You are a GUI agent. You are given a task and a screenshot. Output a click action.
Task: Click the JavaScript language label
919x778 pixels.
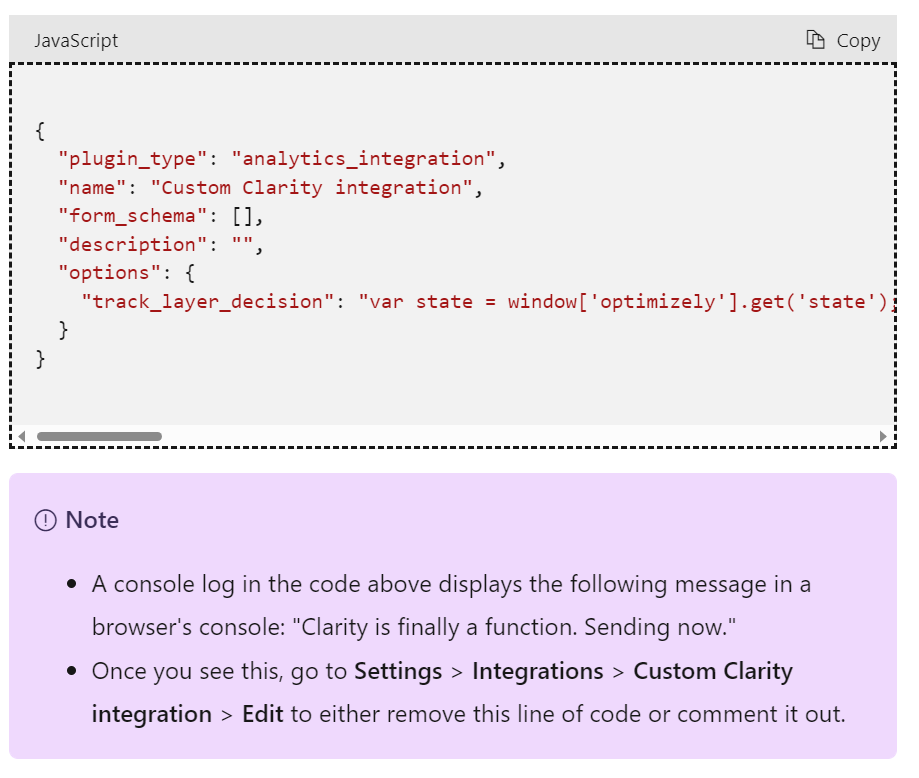click(76, 41)
